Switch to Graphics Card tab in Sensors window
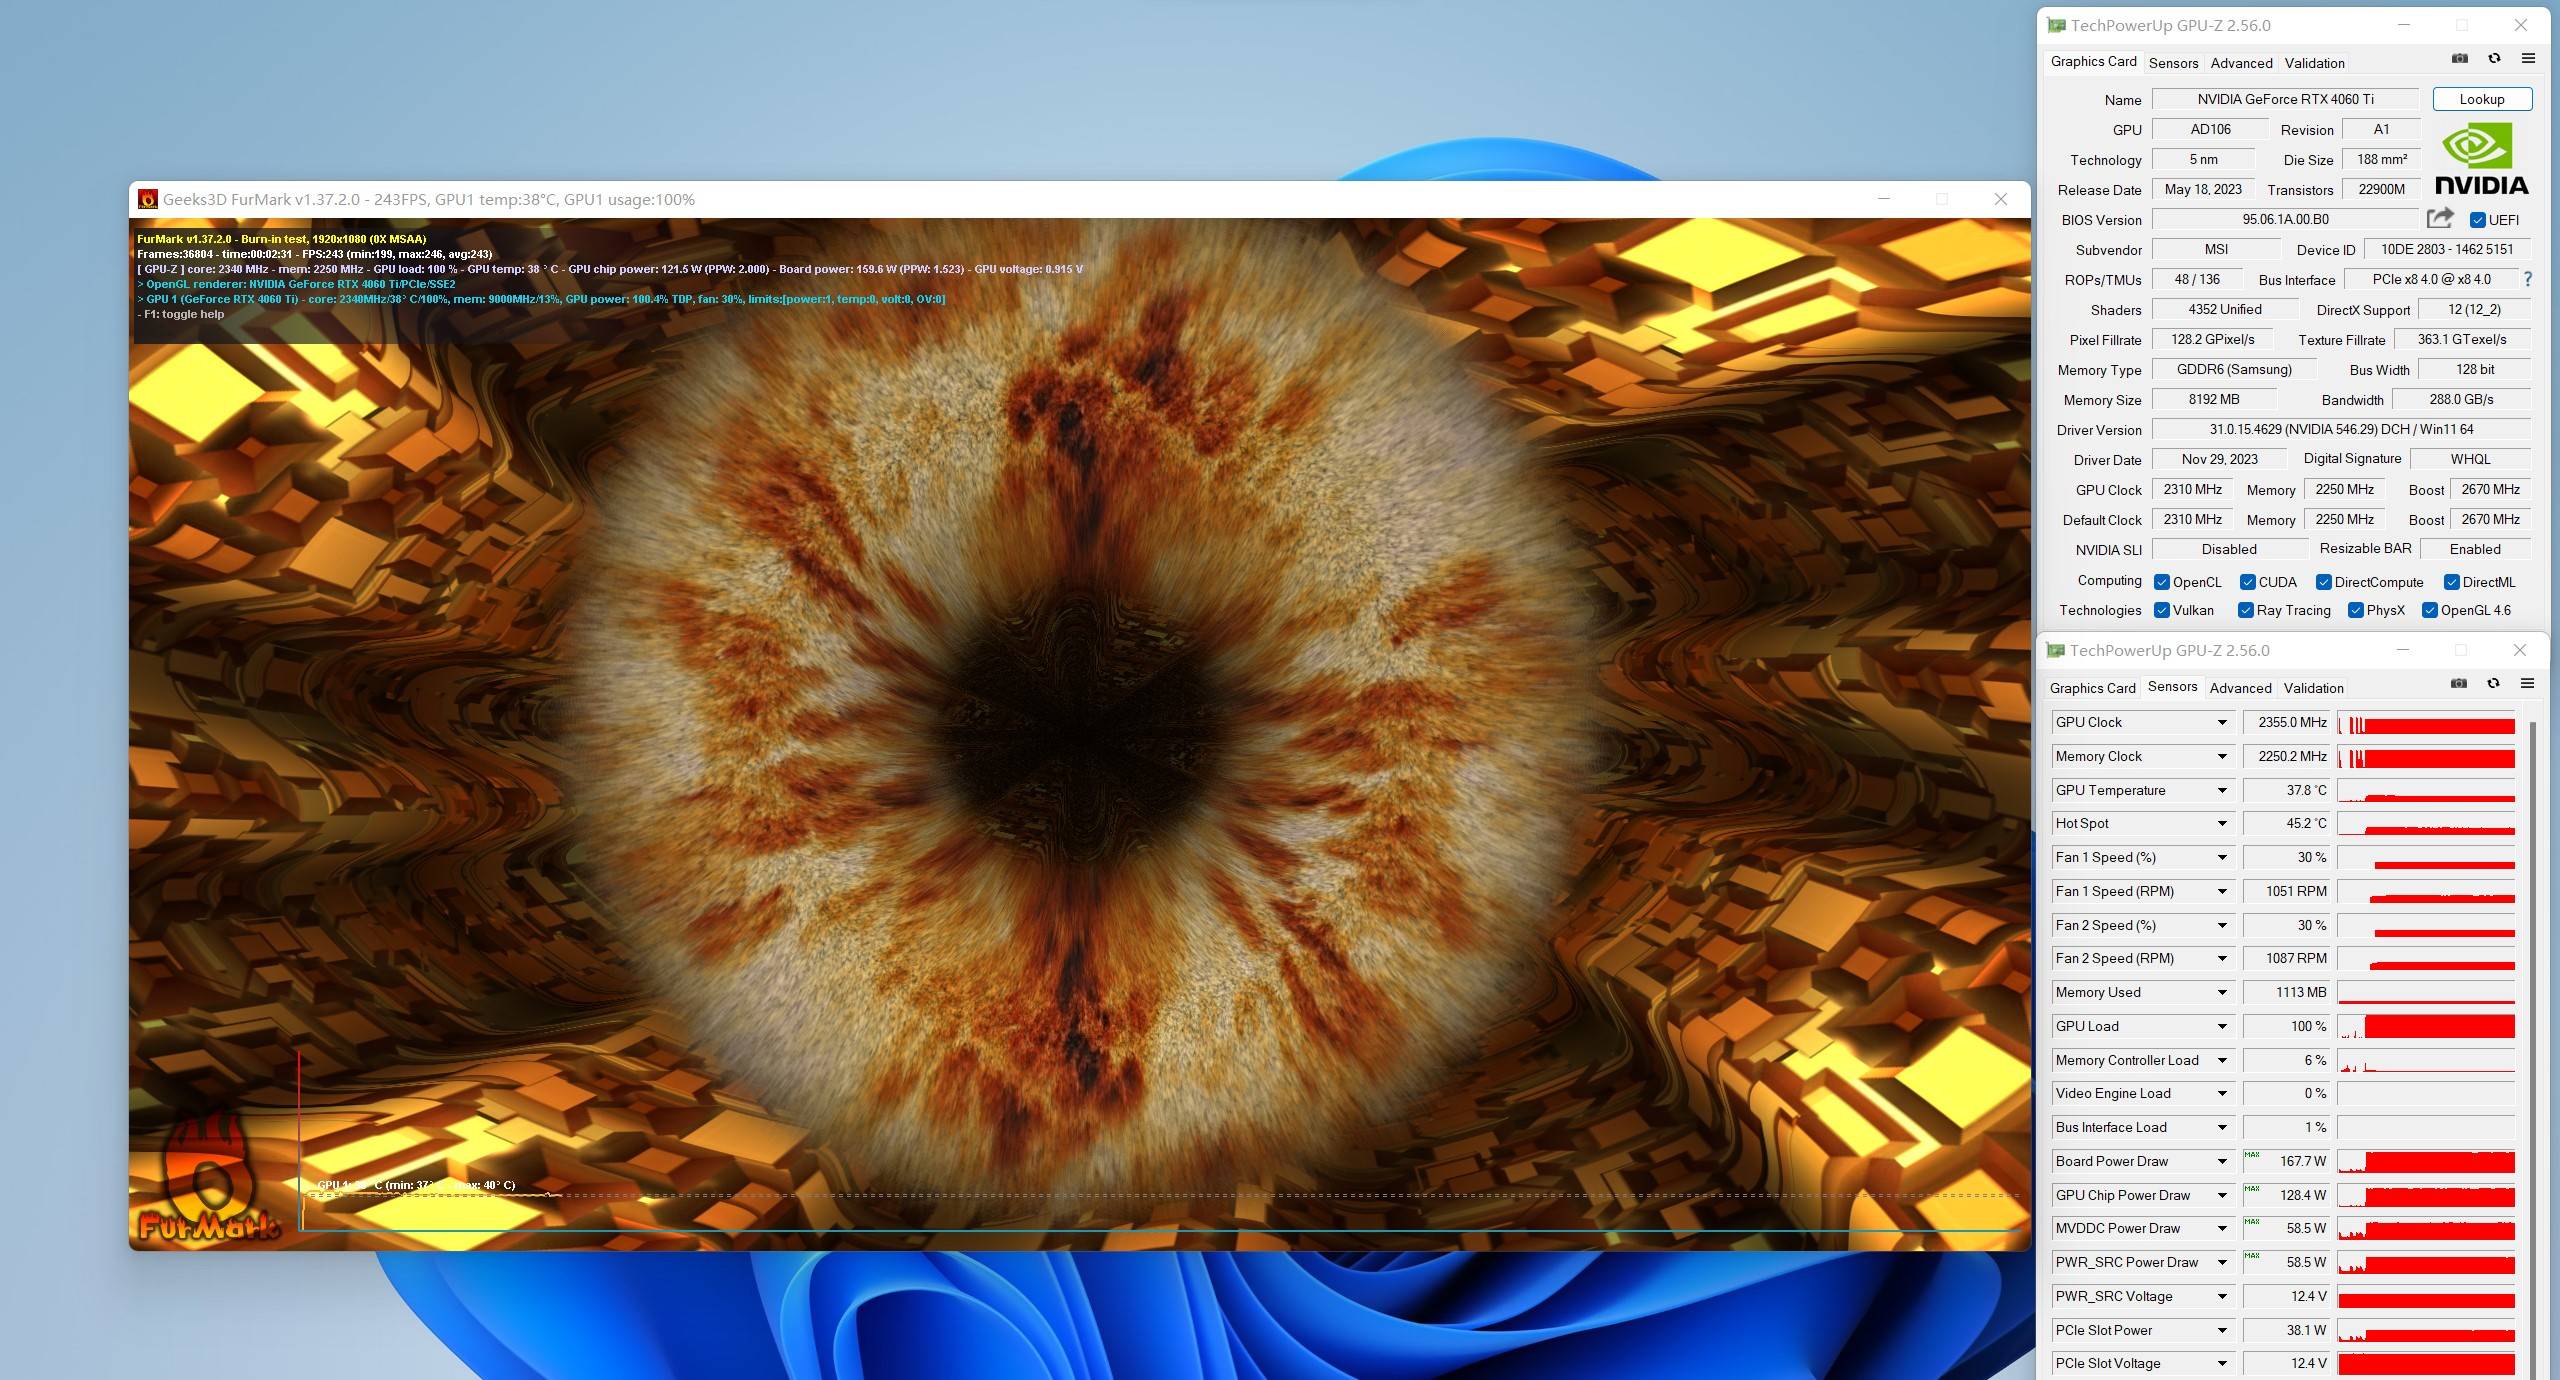This screenshot has height=1380, width=2560. (x=2092, y=688)
